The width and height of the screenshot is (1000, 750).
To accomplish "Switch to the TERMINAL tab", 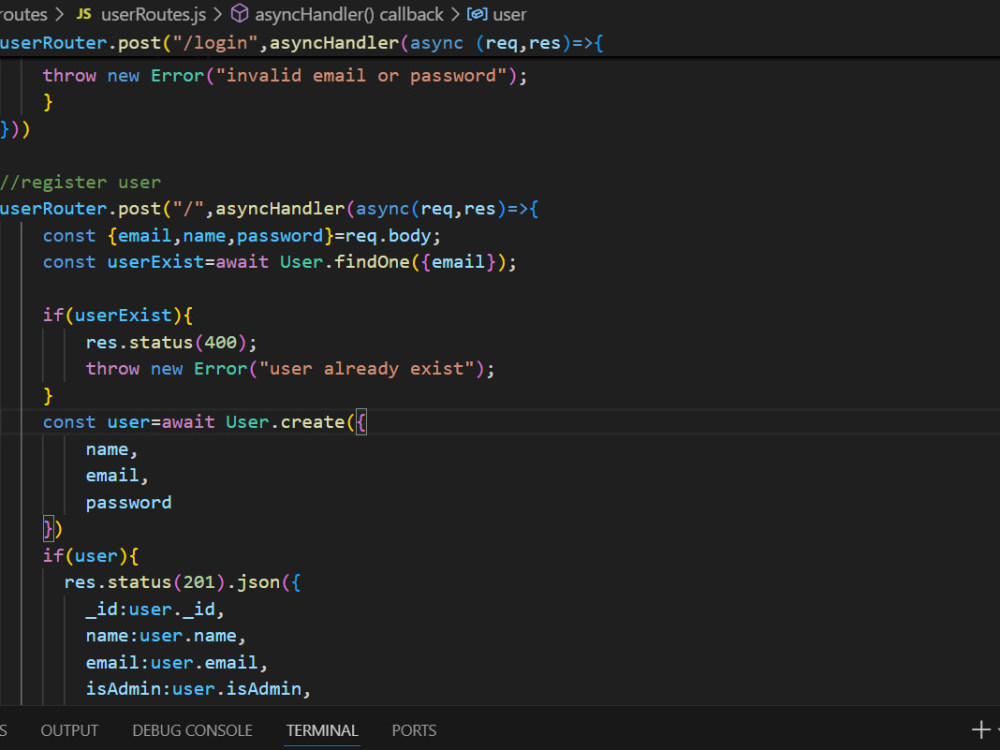I will (x=322, y=730).
